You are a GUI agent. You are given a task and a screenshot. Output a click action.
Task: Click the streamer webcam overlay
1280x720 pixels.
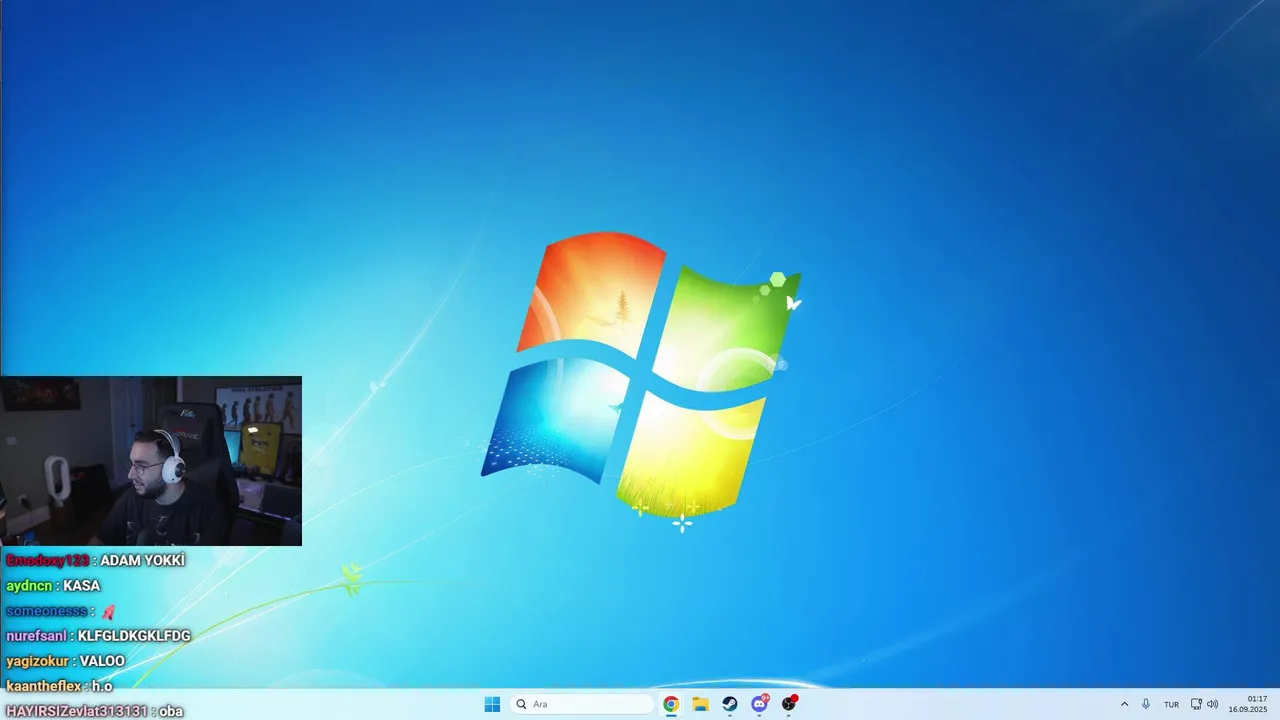tap(151, 461)
